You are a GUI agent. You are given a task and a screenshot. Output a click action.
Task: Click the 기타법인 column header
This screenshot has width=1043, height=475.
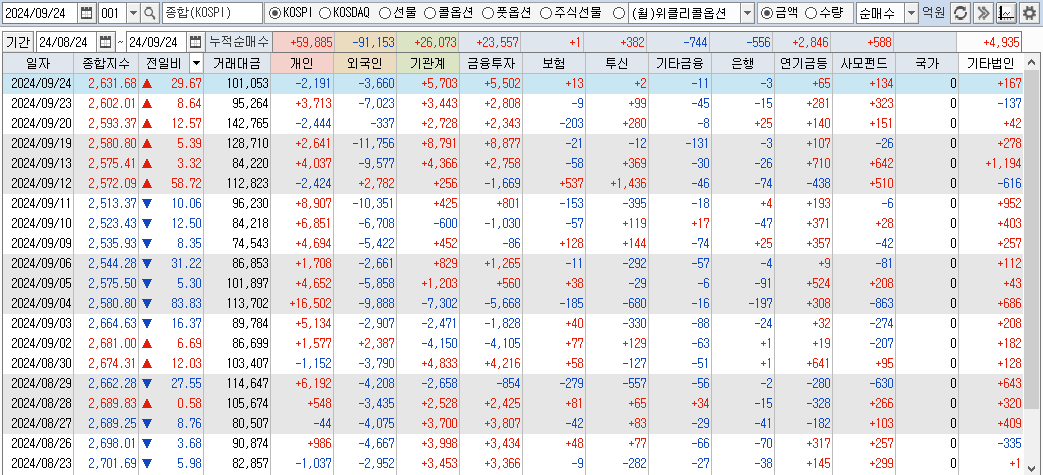pos(990,64)
